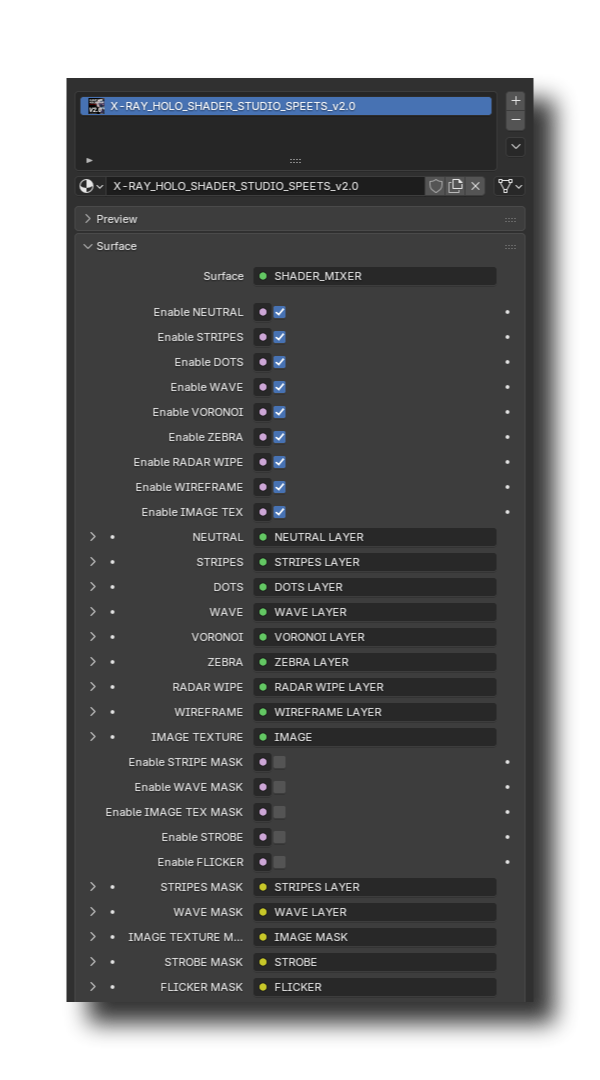Disable the Enable WIREFRAME checkbox
Screen dimensions: 600x1080
click(x=280, y=488)
